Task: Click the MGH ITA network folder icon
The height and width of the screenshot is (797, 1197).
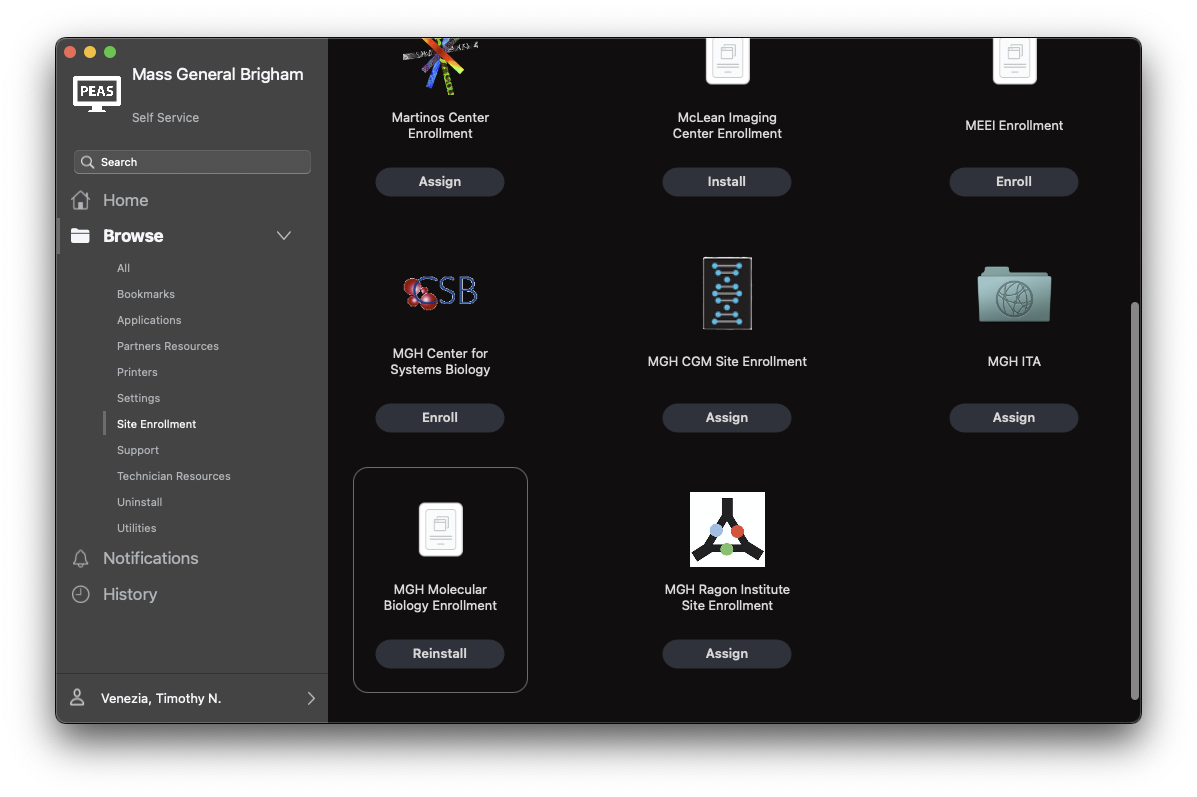Action: (1015, 294)
